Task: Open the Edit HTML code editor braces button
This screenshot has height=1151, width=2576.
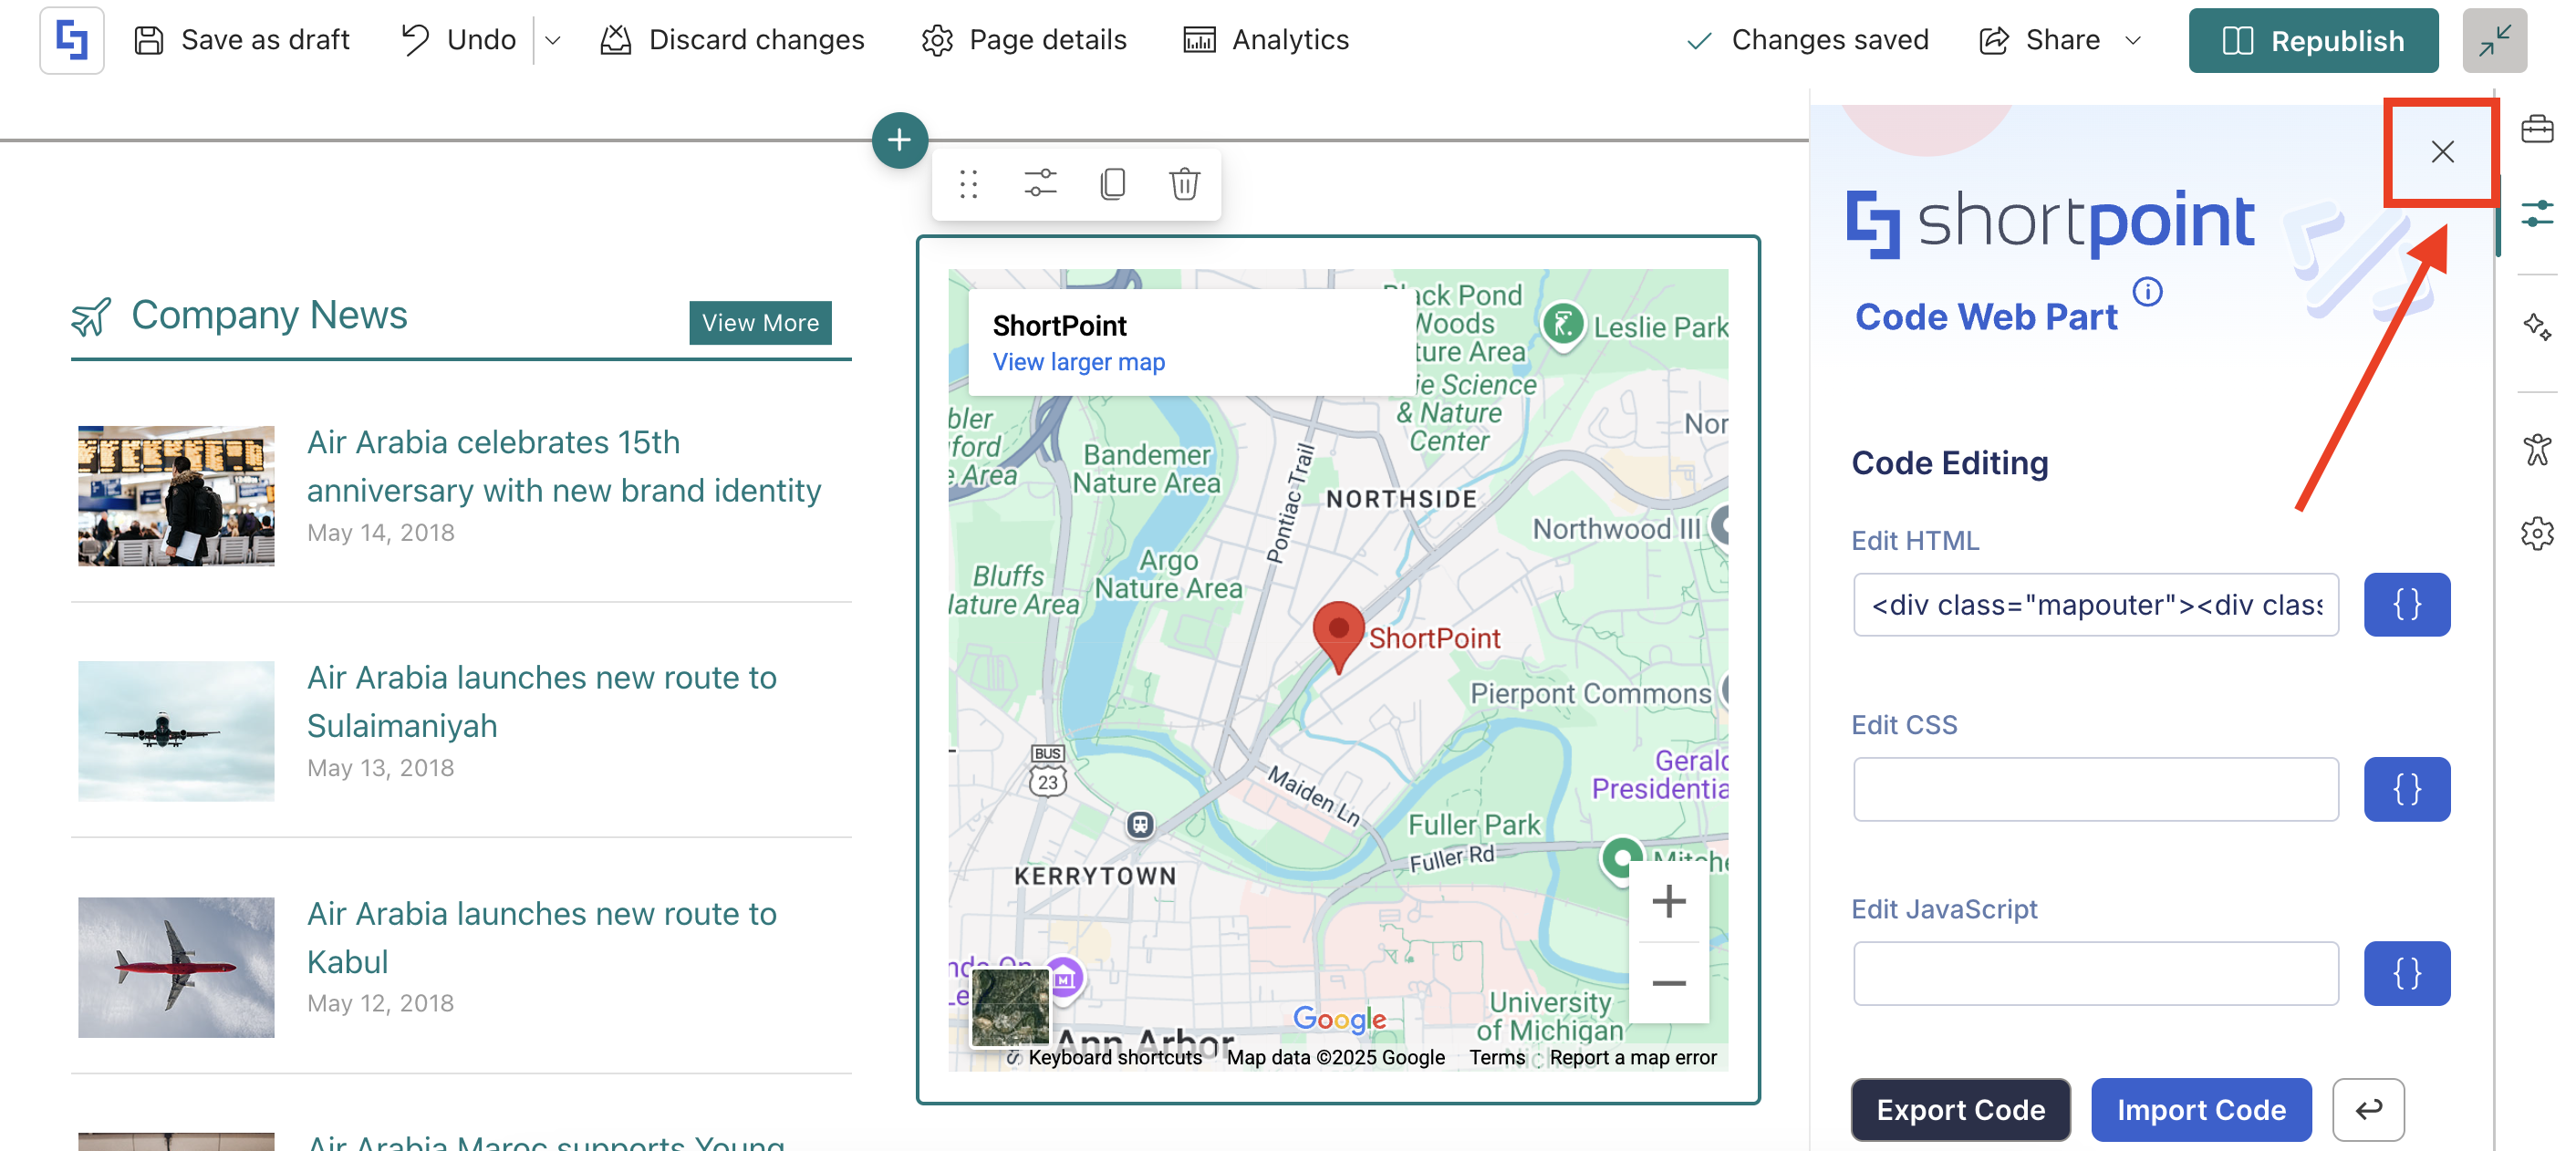Action: (2406, 604)
